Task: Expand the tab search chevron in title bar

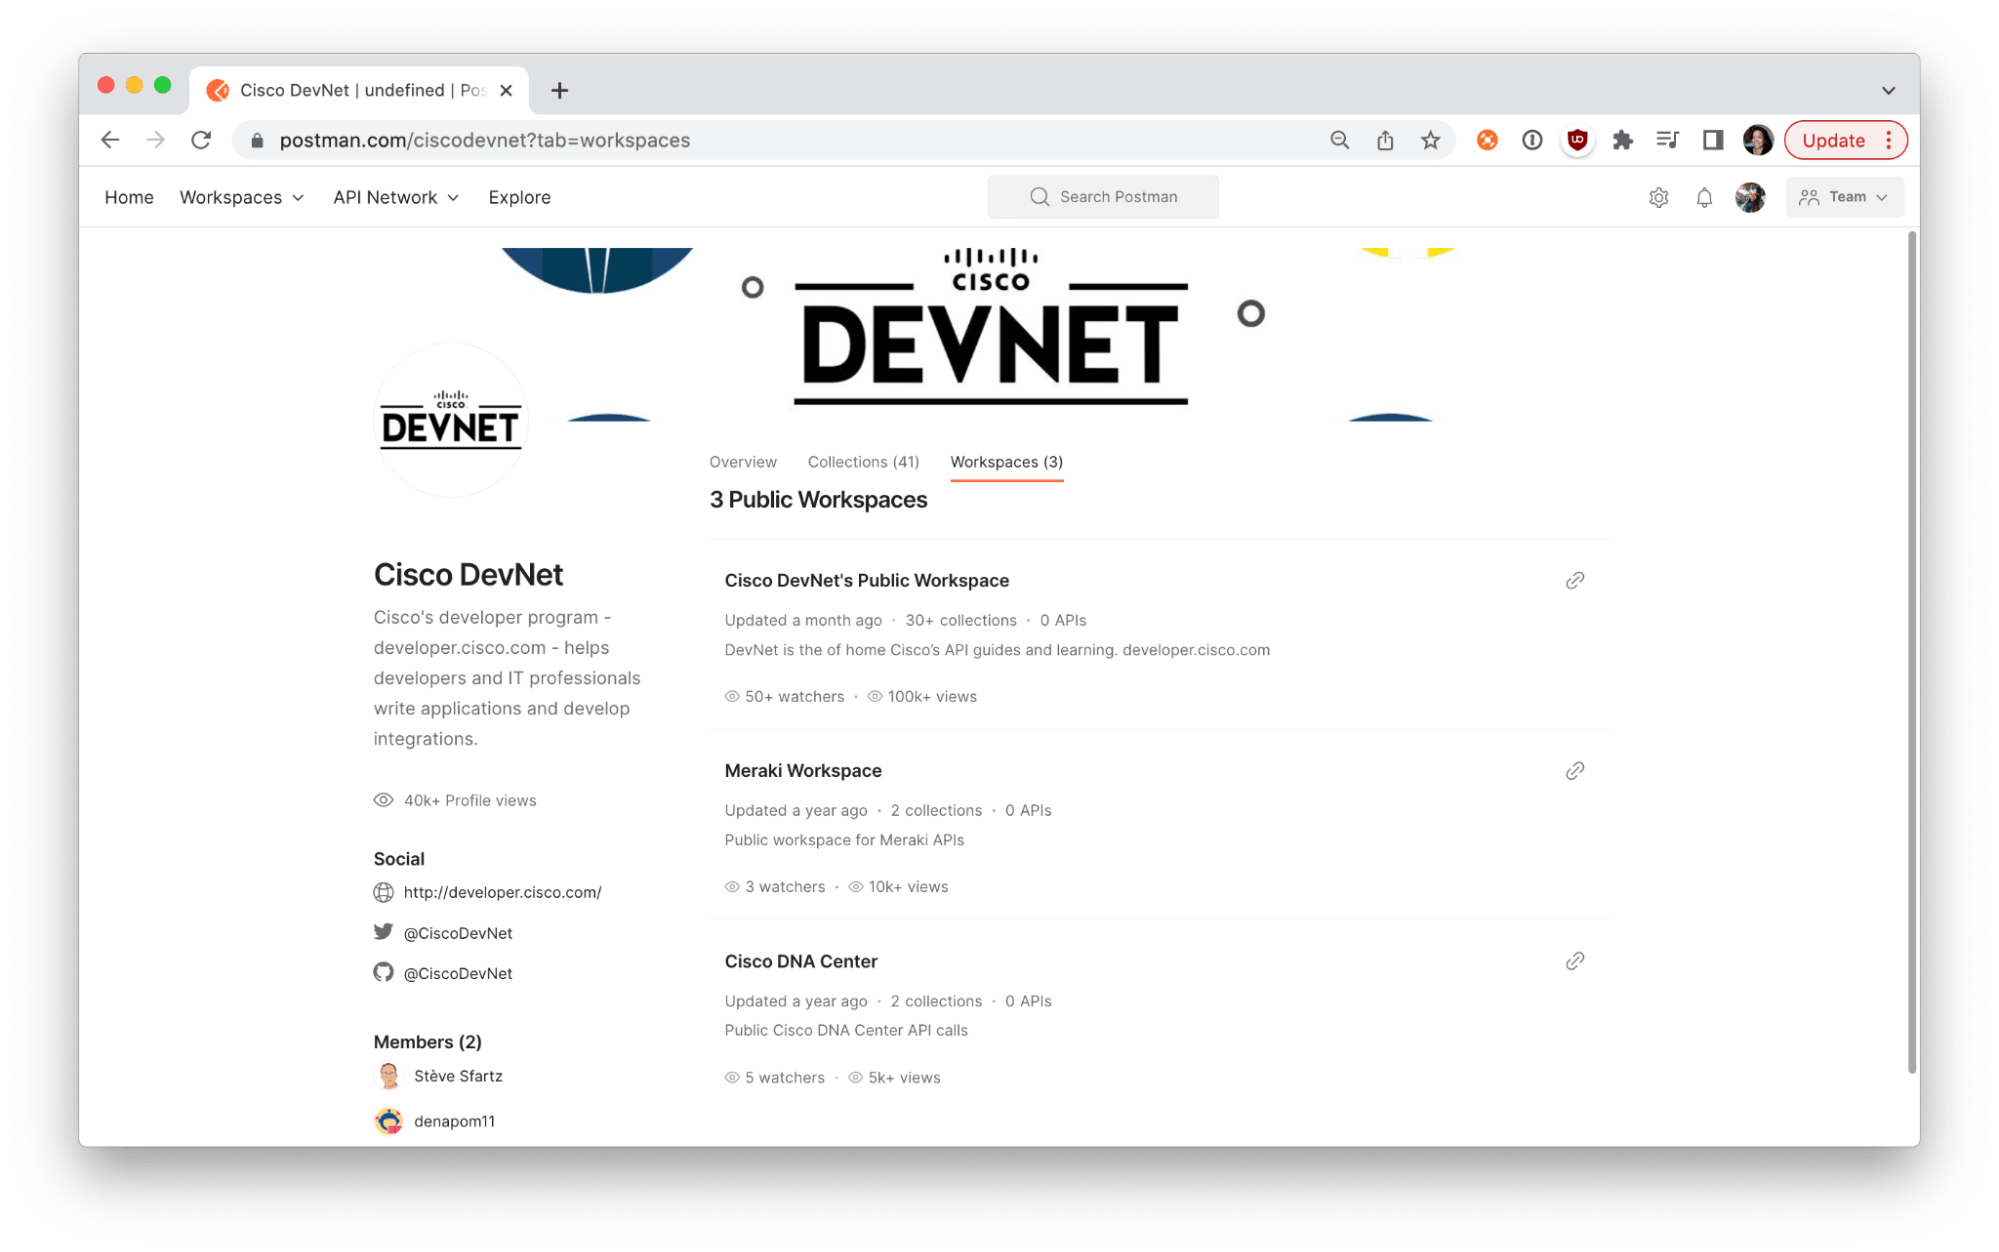Action: click(x=1888, y=90)
